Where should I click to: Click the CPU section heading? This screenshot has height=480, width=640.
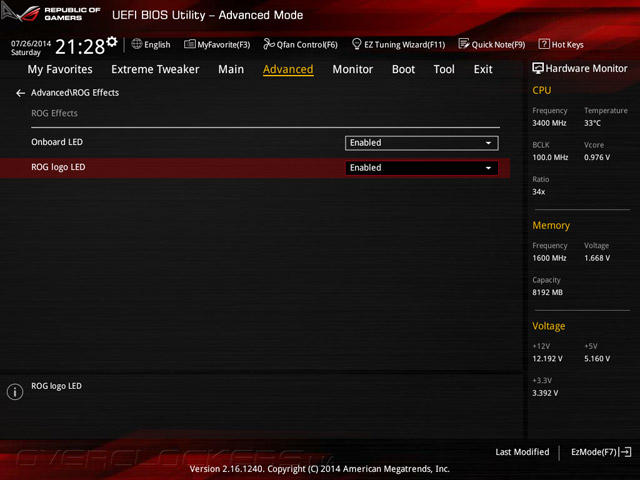pos(542,90)
